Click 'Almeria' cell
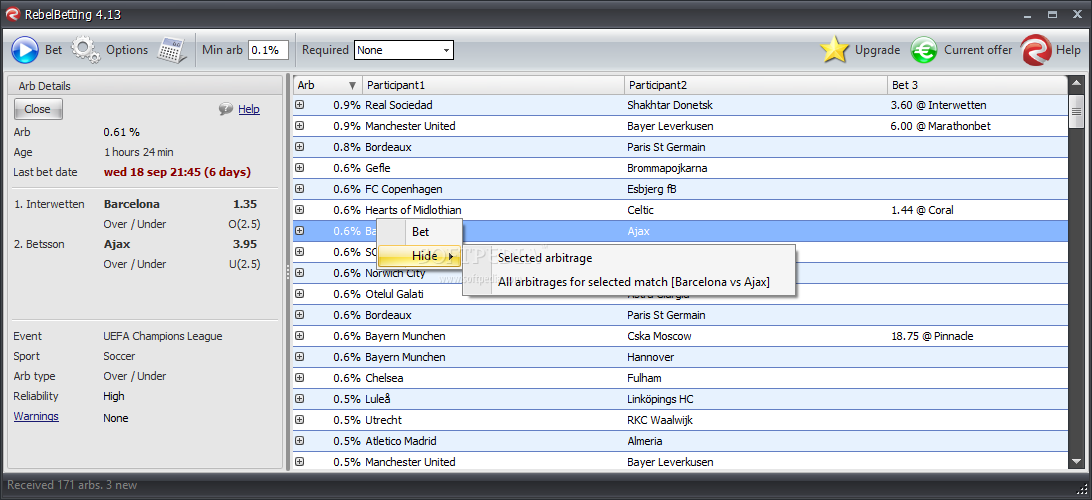The height and width of the screenshot is (500, 1092). pyautogui.click(x=644, y=441)
